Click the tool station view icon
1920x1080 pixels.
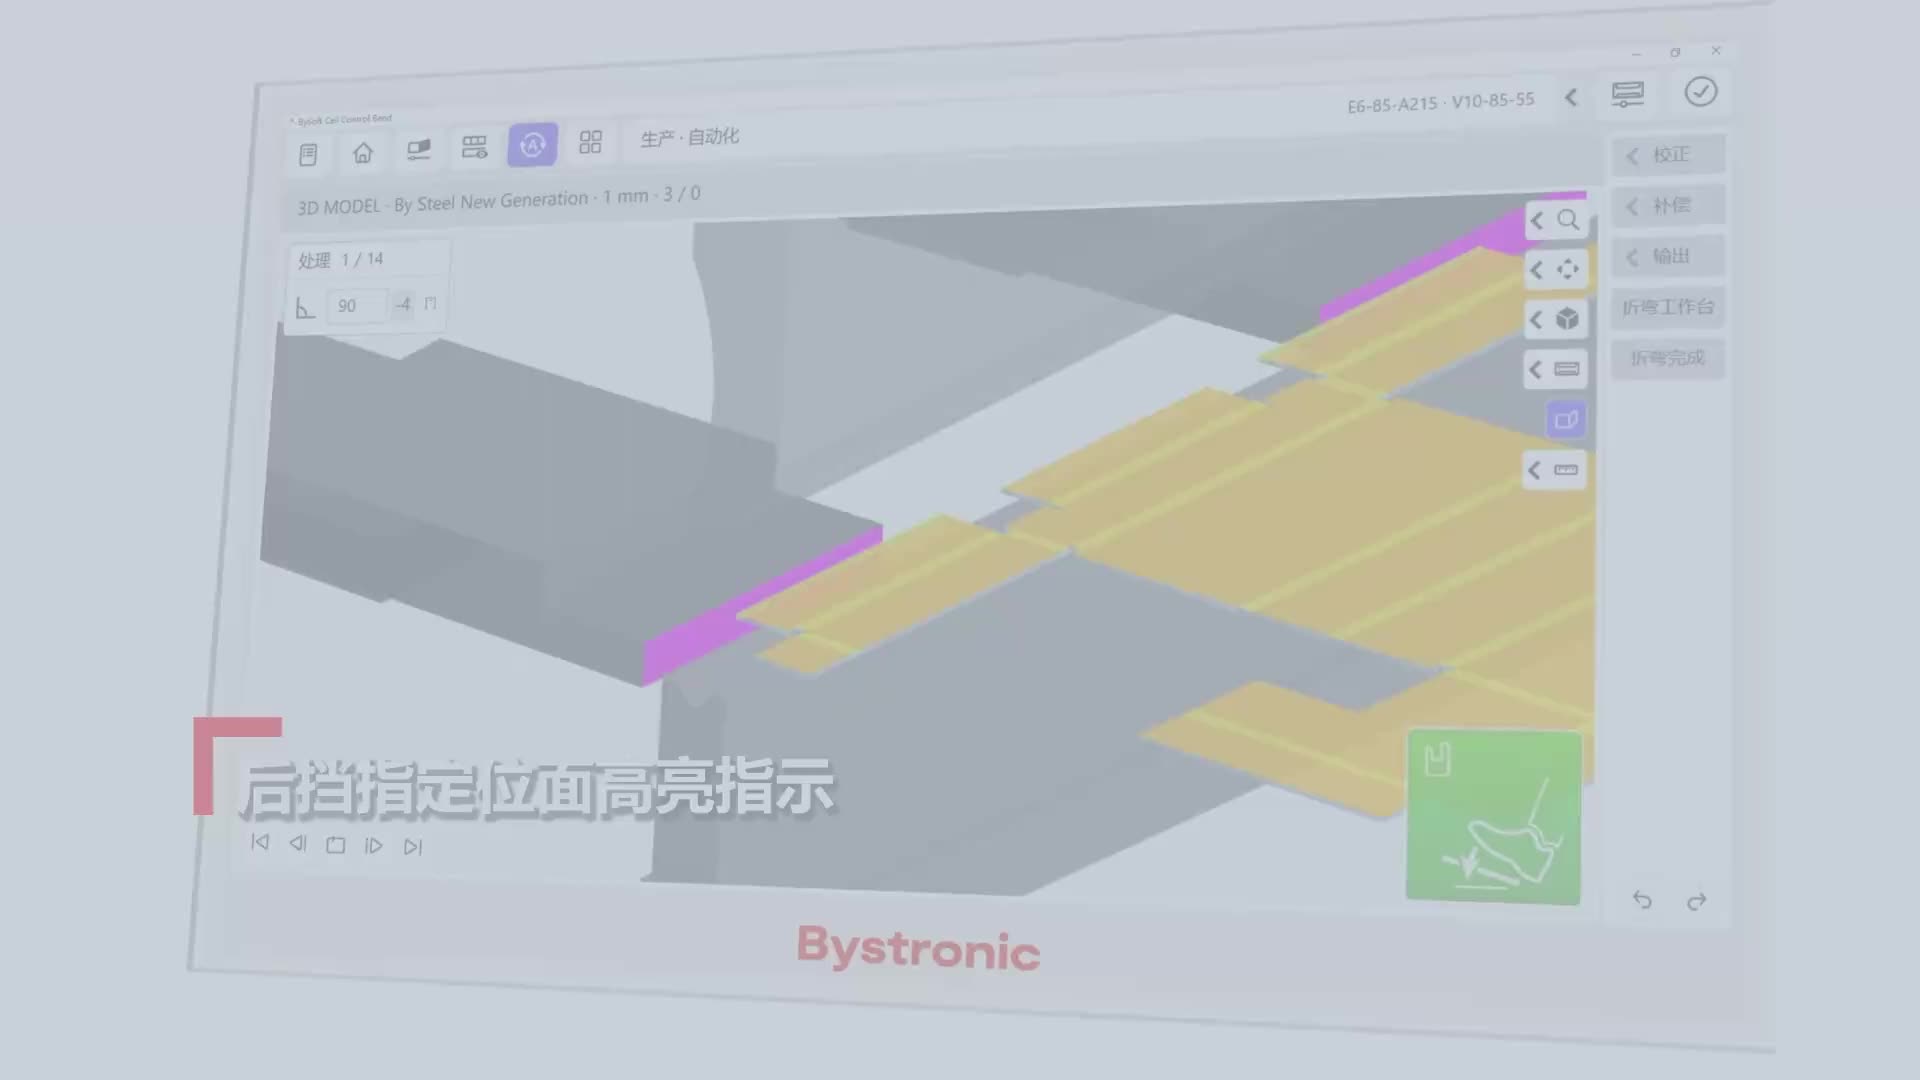click(474, 147)
